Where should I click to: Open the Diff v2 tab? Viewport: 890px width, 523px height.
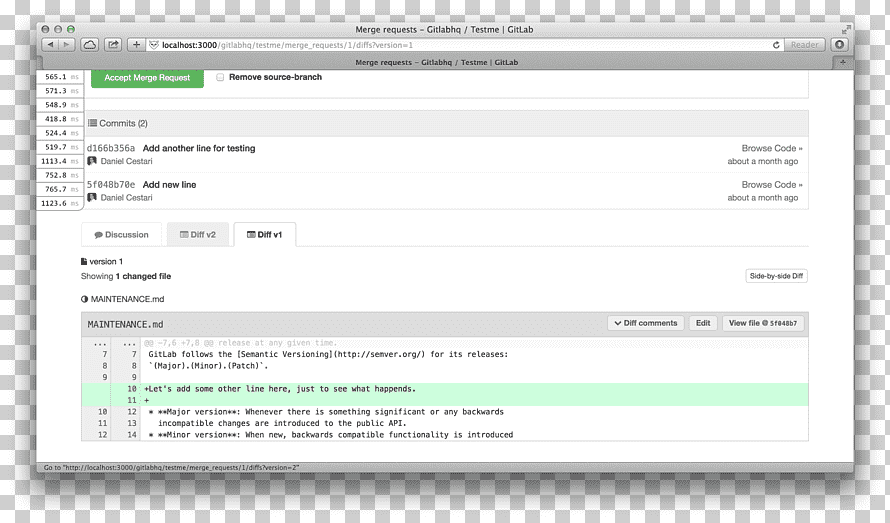point(198,235)
